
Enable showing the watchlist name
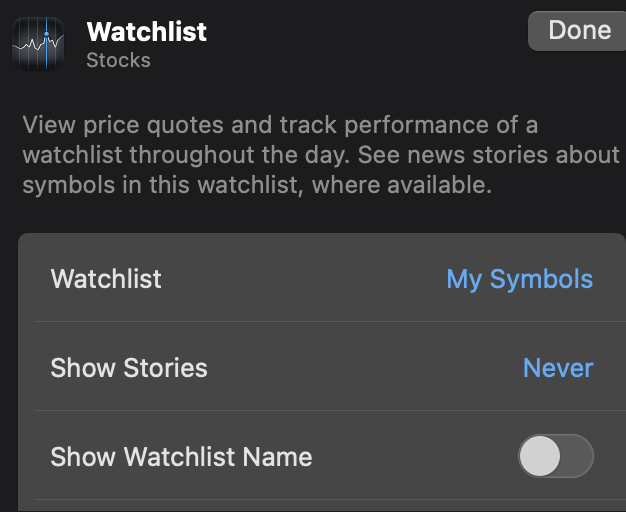pos(556,456)
